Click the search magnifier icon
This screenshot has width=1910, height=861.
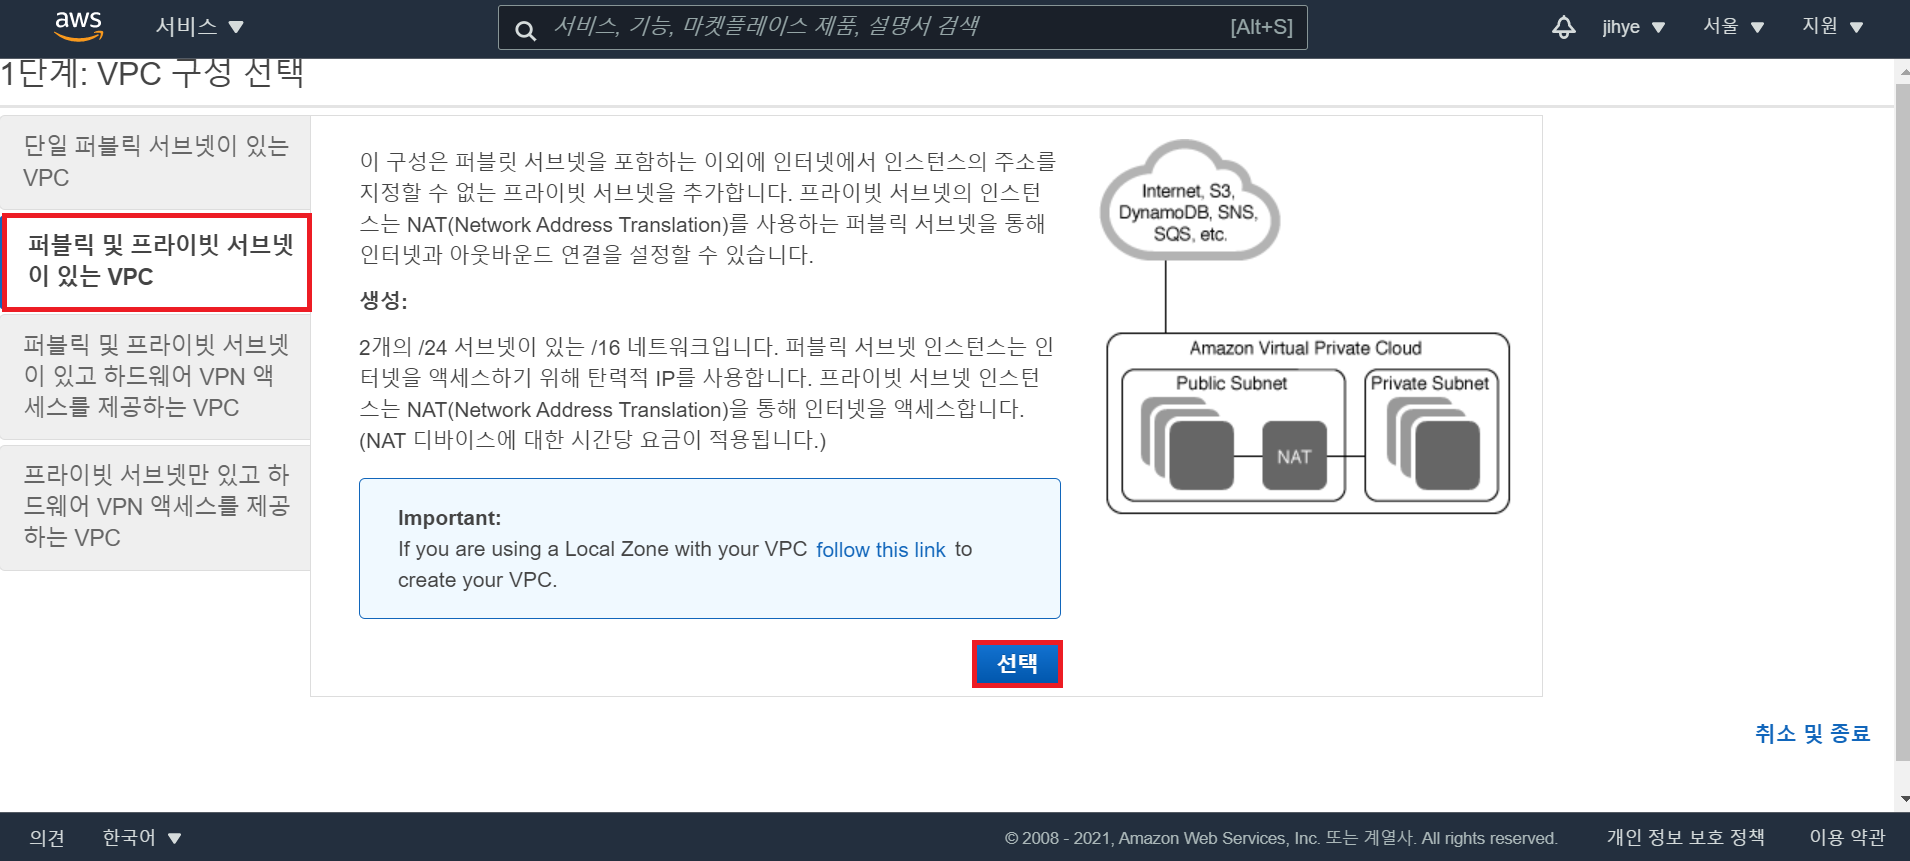point(525,29)
